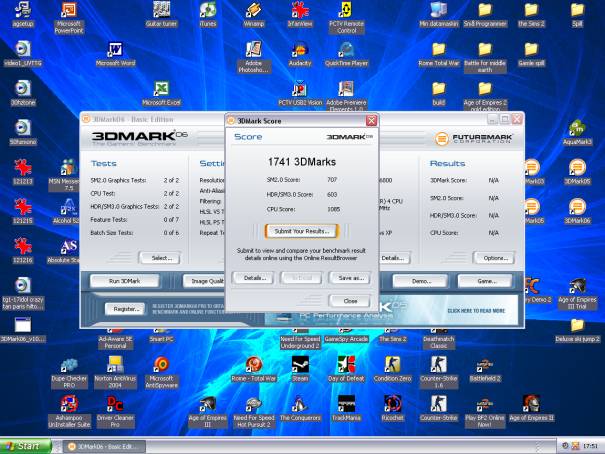Click Options button in Results panel

click(x=495, y=258)
